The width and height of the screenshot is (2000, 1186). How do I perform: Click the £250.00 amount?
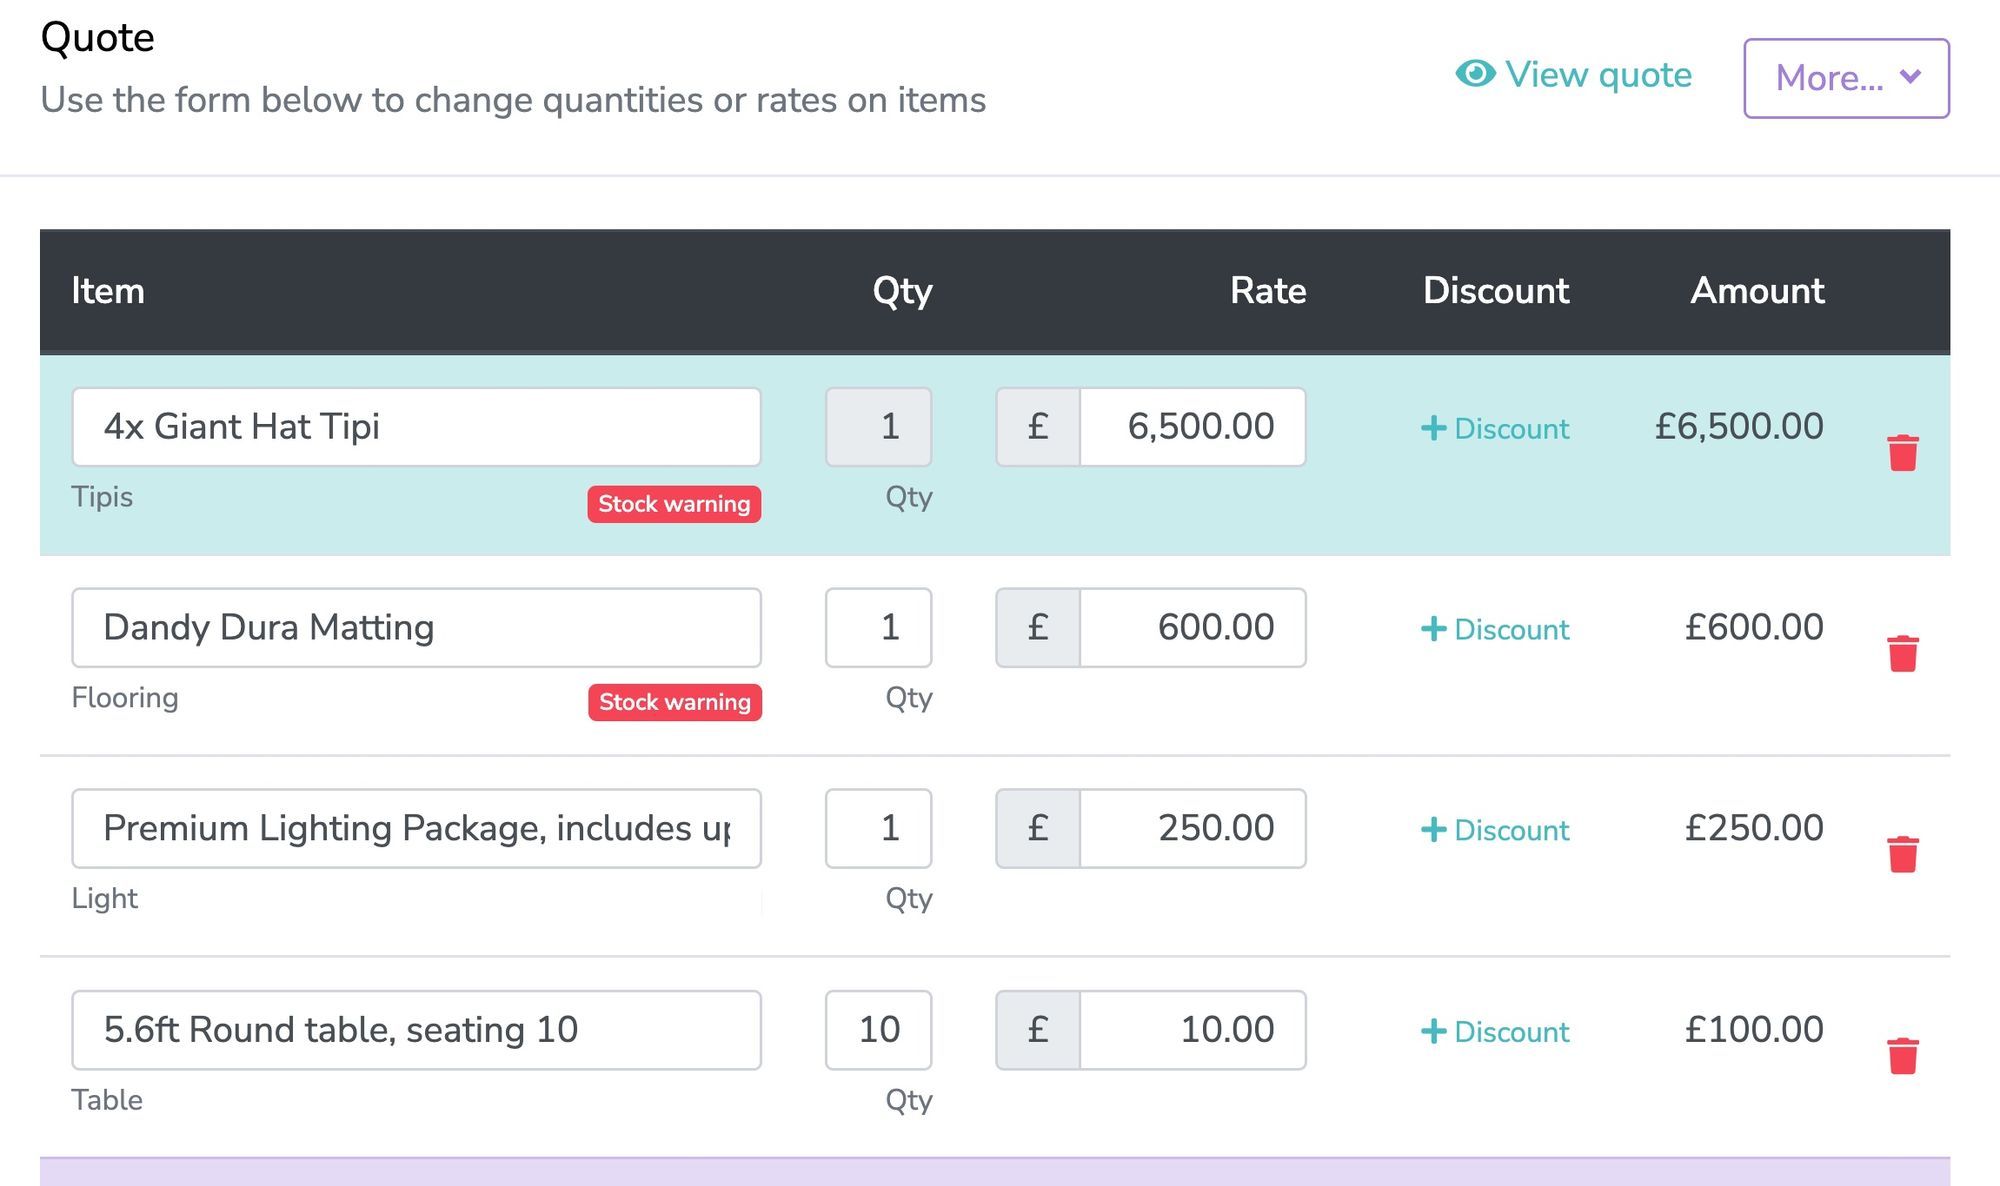click(1754, 829)
